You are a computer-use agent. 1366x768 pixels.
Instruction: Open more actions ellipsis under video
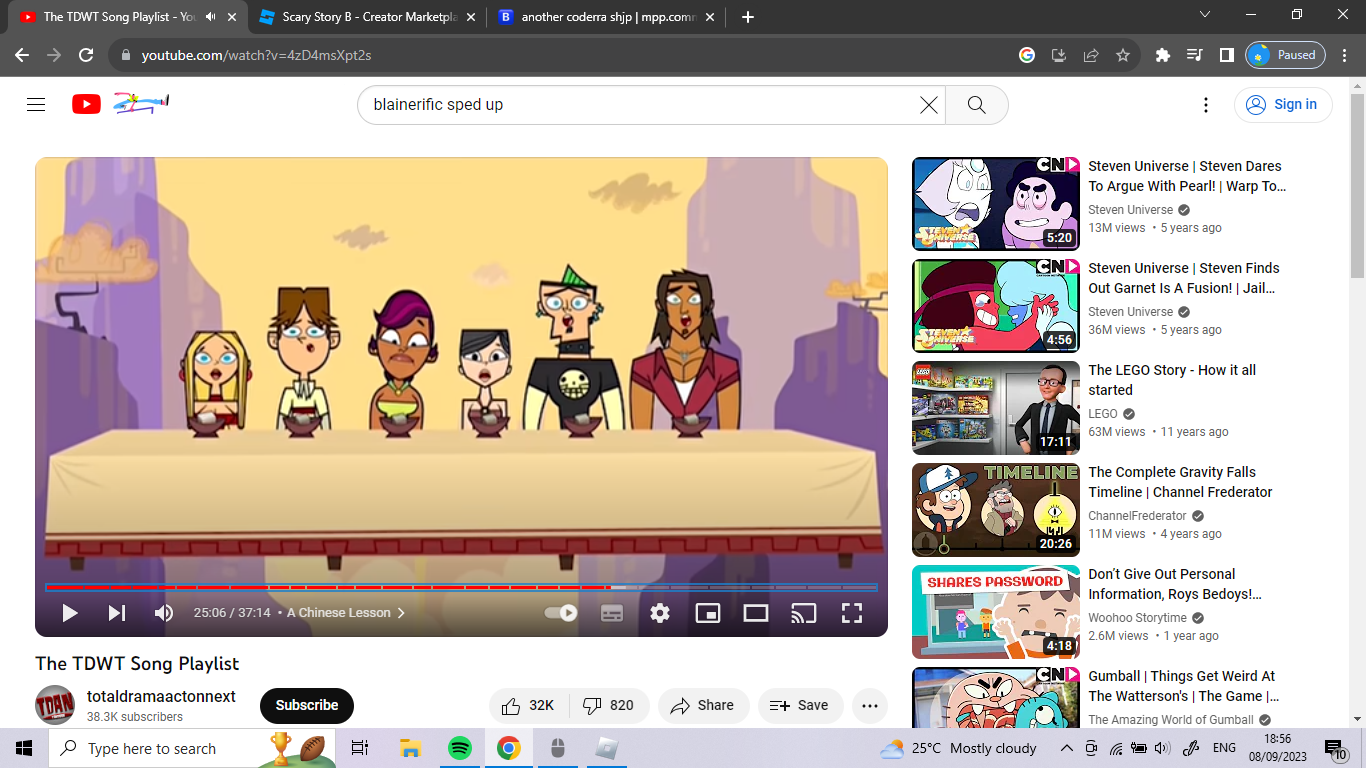[x=870, y=705]
